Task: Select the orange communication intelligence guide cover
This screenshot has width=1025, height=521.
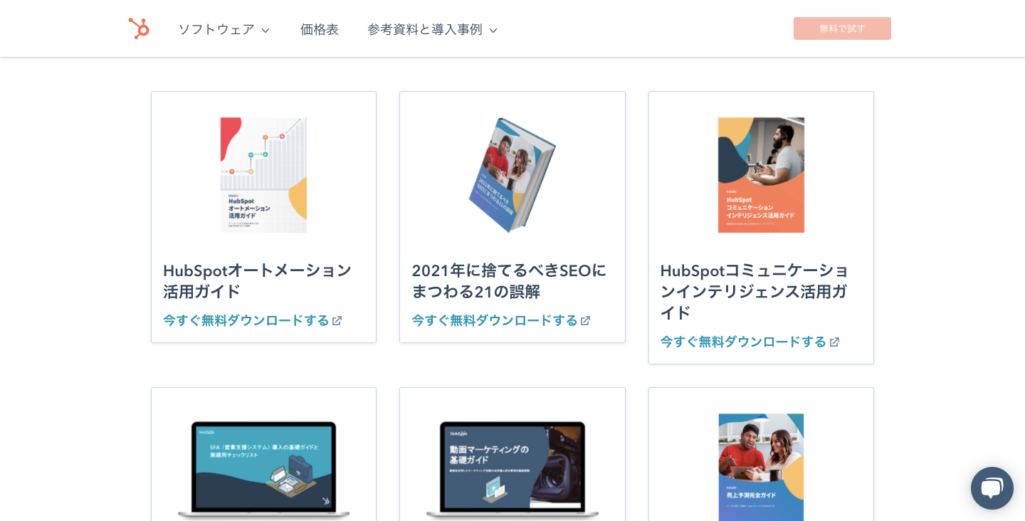Action: coord(761,175)
